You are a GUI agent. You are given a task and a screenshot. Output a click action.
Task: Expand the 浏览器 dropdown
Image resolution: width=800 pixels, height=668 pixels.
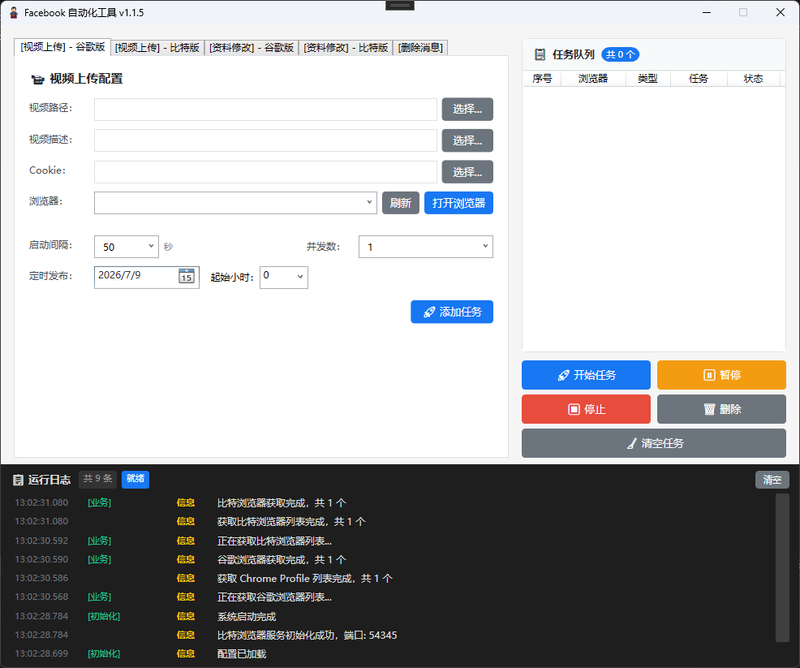pyautogui.click(x=235, y=203)
